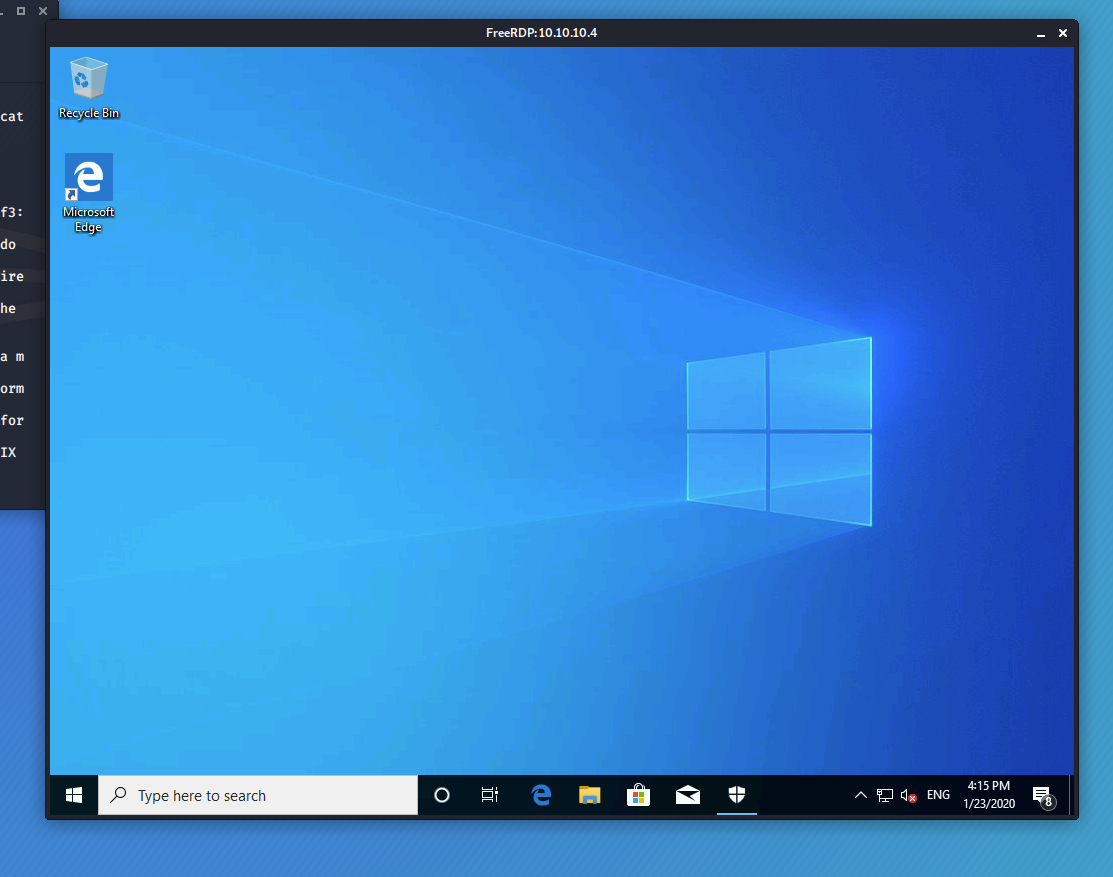Screen dimensions: 1113x877
Task: Open Cortana from the taskbar circle
Action: tap(442, 795)
